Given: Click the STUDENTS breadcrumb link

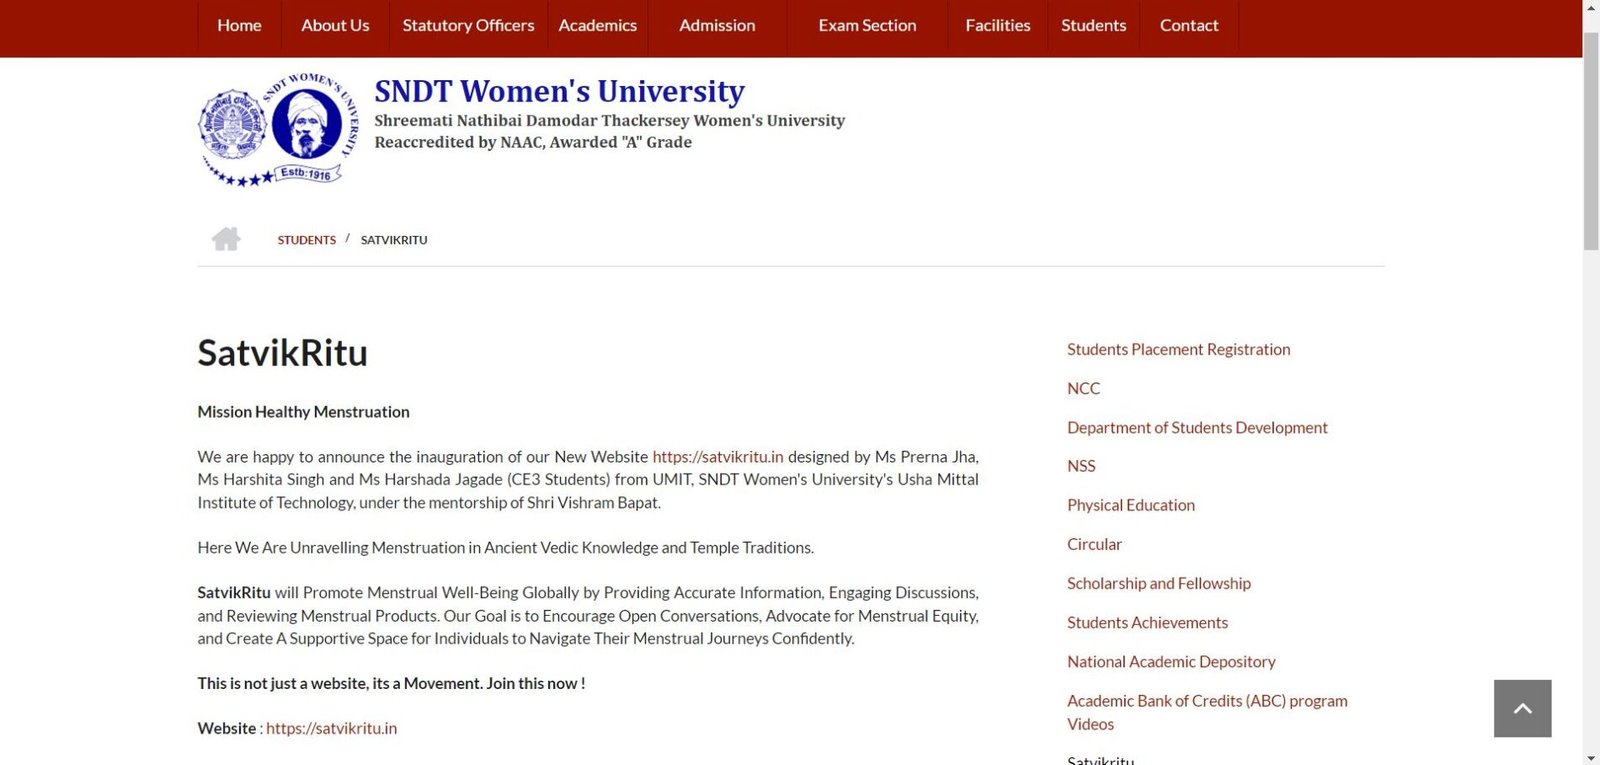Looking at the screenshot, I should pyautogui.click(x=306, y=240).
